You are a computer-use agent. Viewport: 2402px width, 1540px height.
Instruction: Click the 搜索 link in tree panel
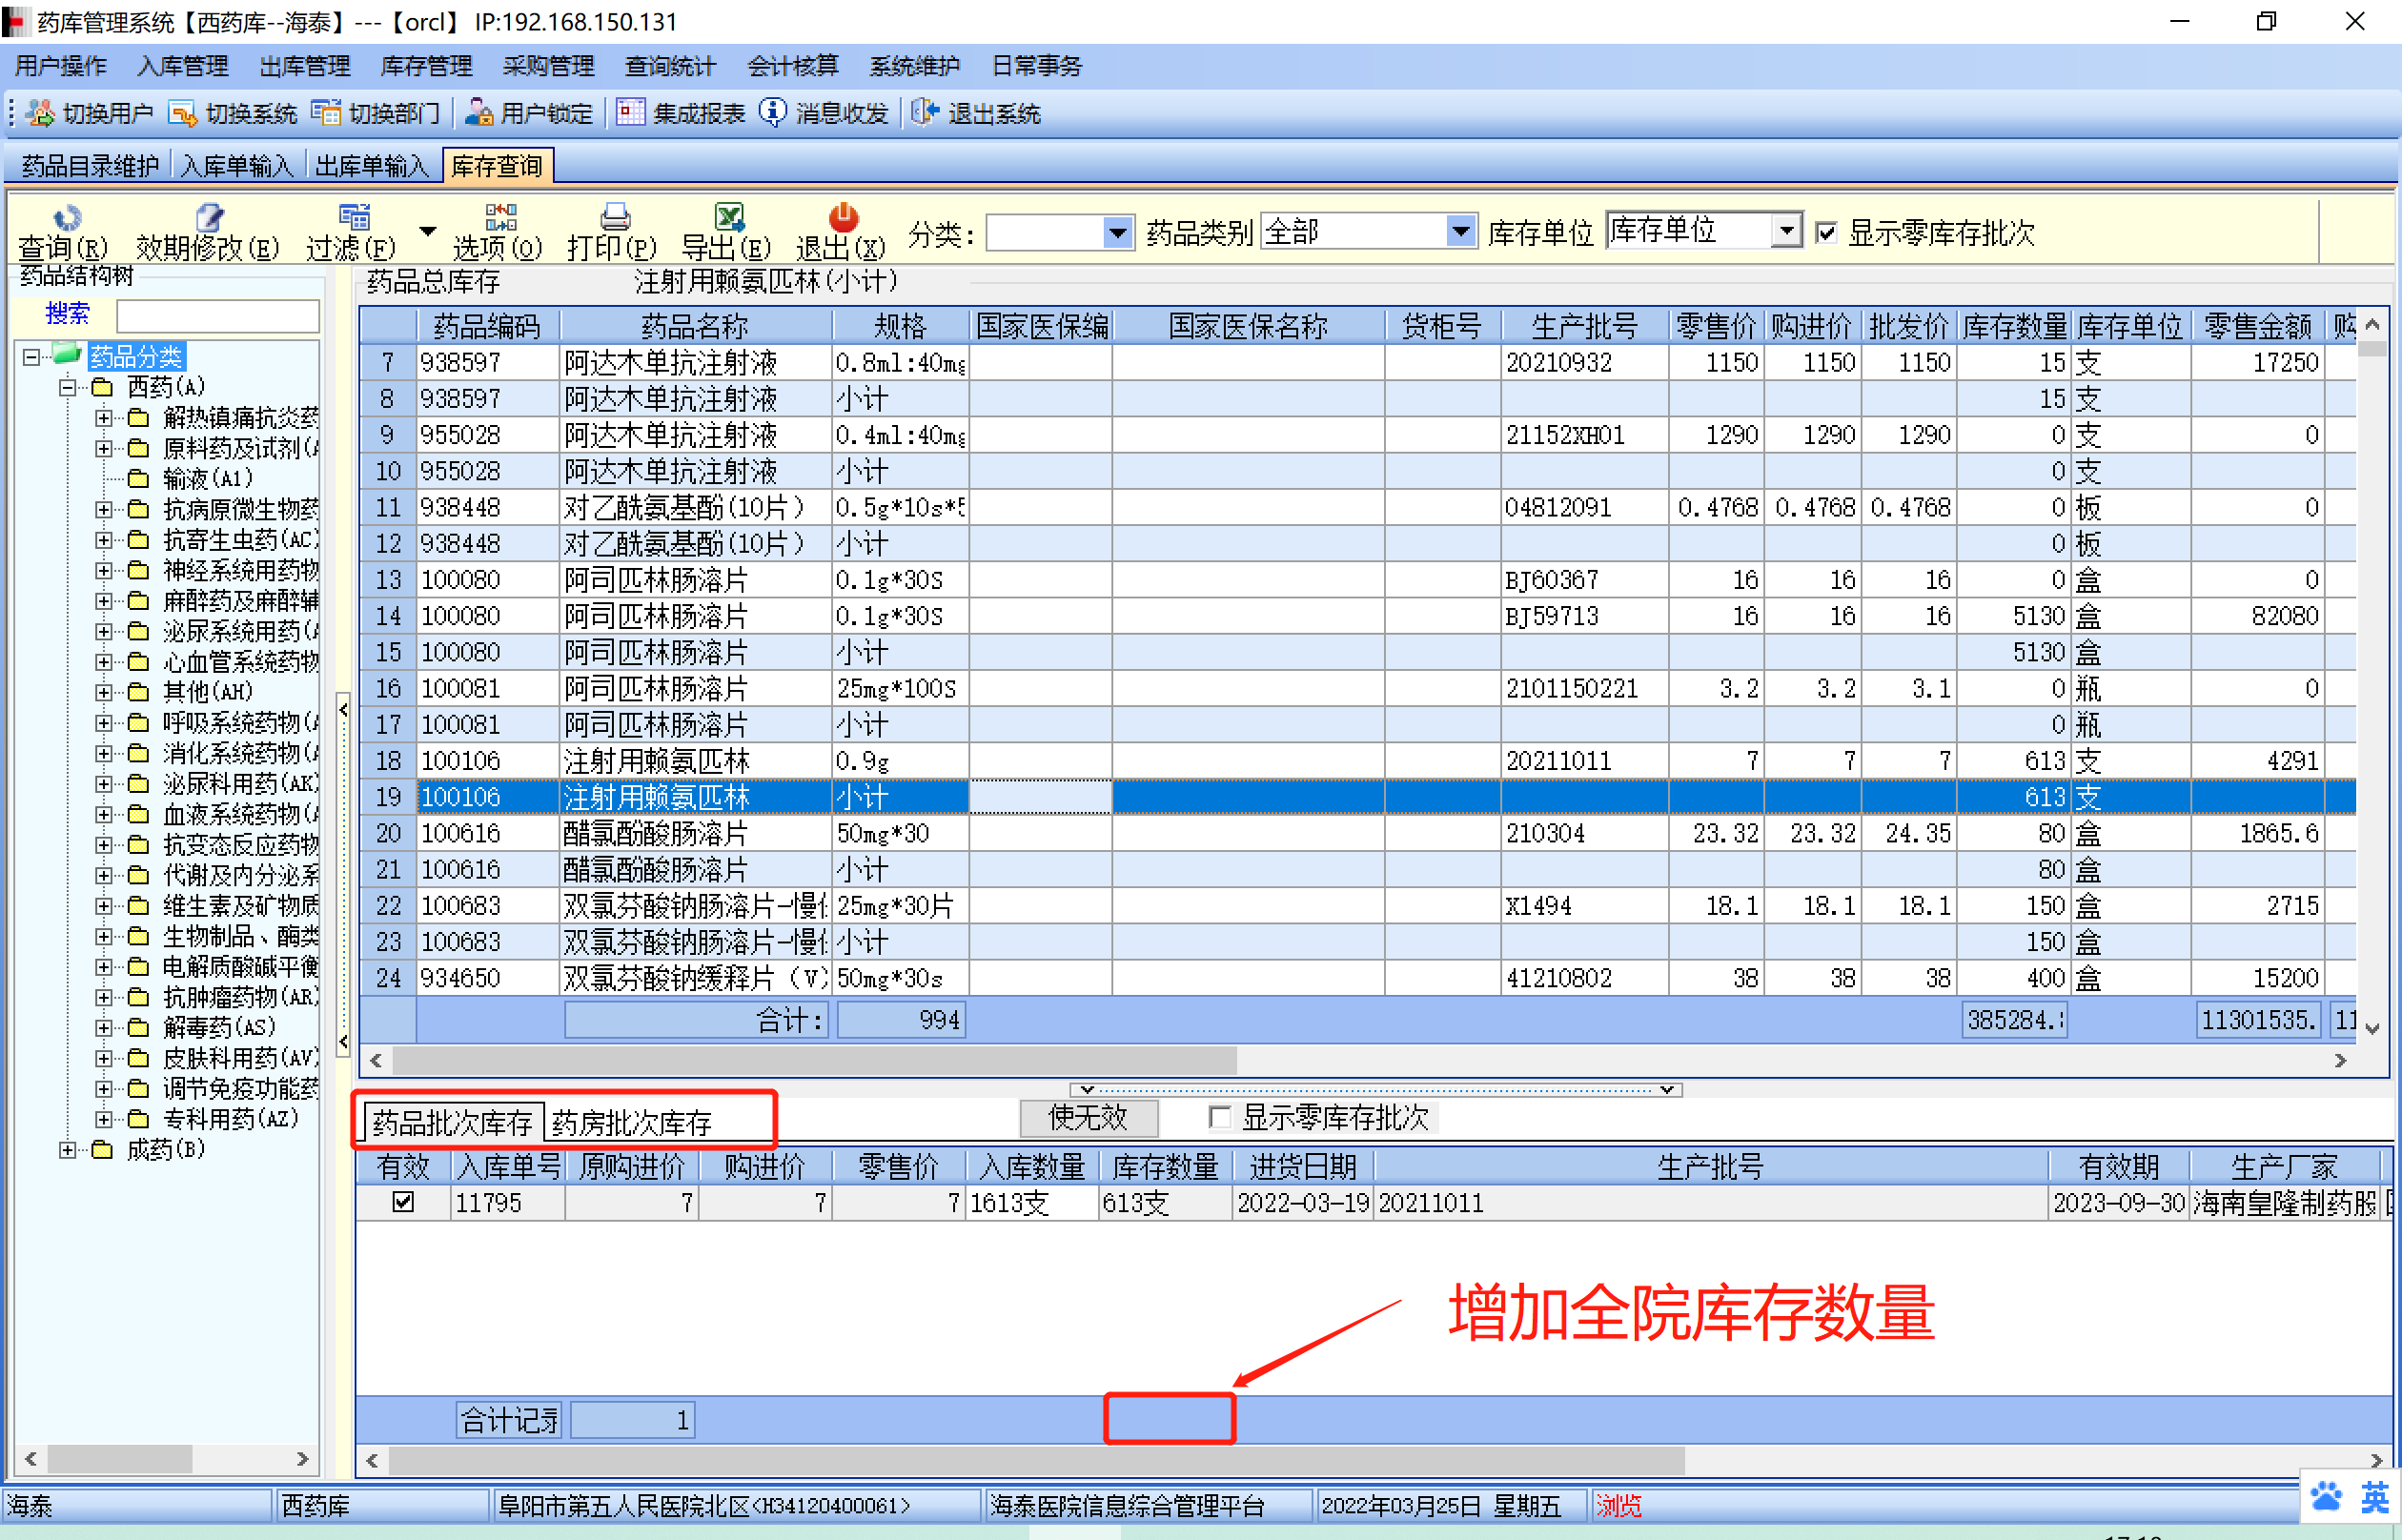(x=67, y=314)
